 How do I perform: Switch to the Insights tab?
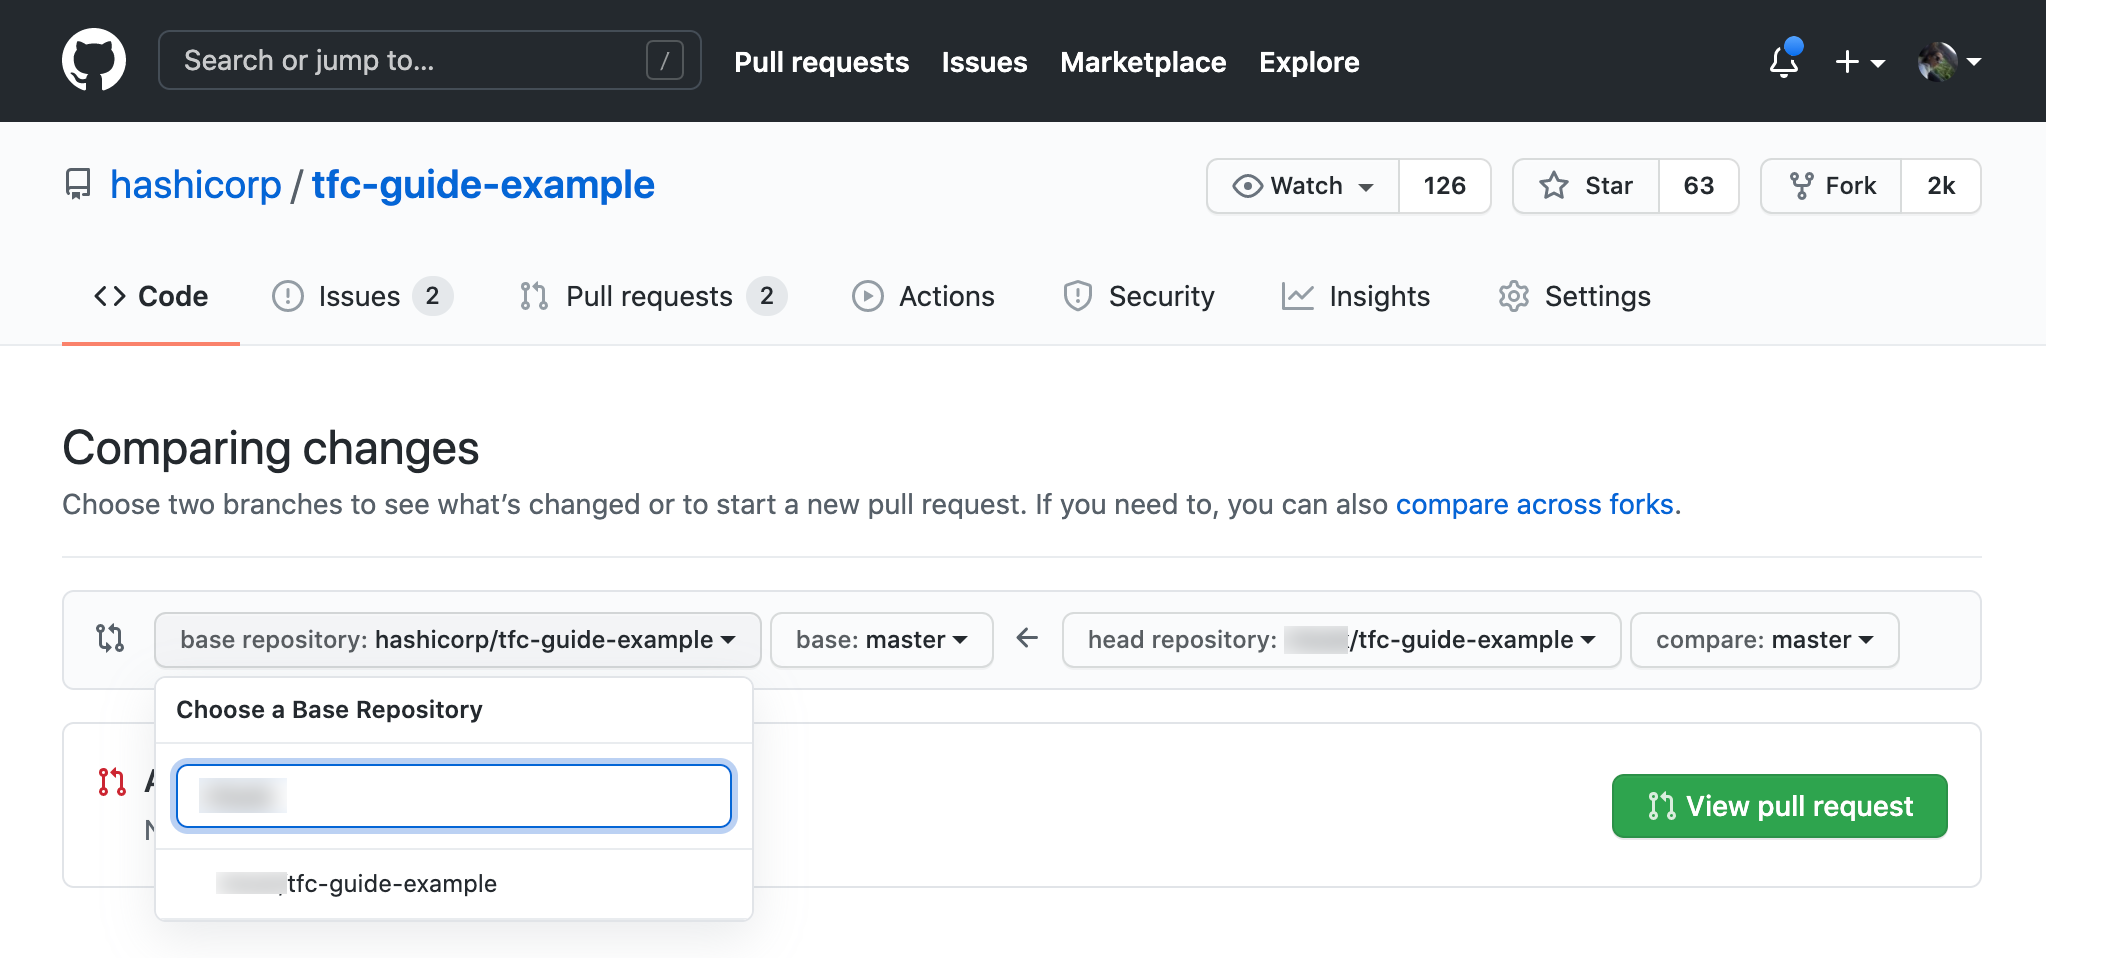coord(1356,296)
